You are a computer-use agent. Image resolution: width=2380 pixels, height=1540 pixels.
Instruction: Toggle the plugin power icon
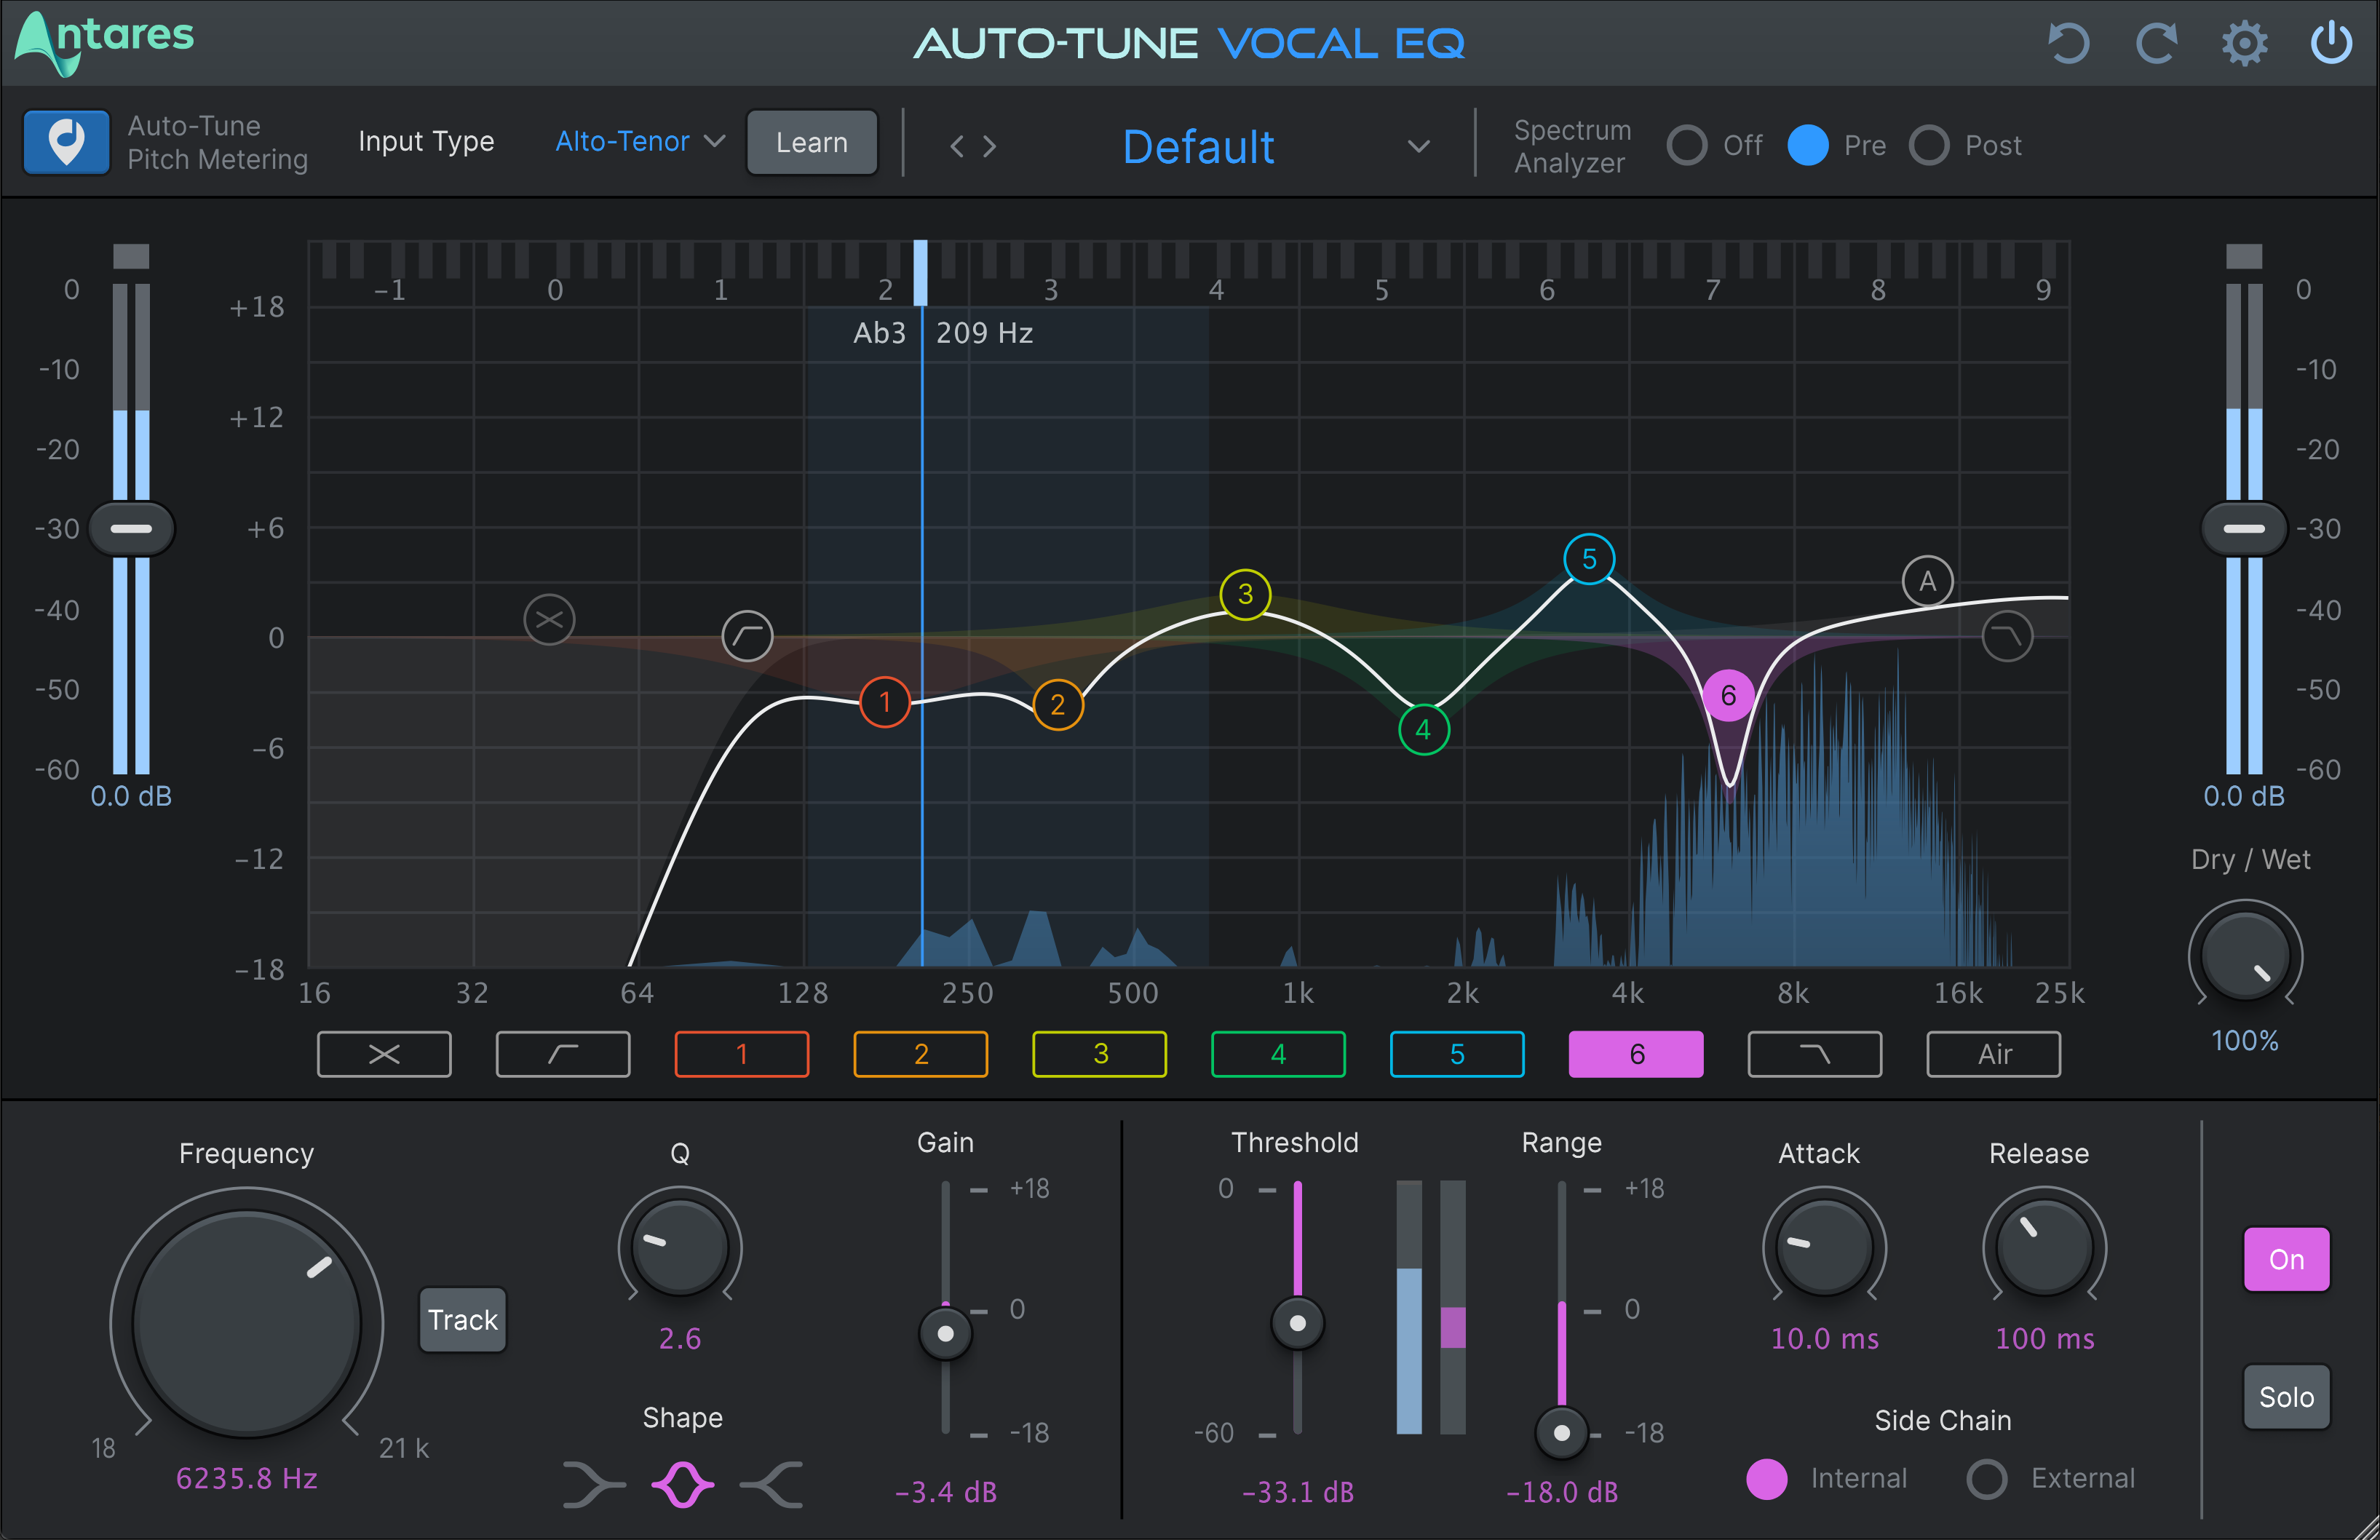(x=2331, y=43)
